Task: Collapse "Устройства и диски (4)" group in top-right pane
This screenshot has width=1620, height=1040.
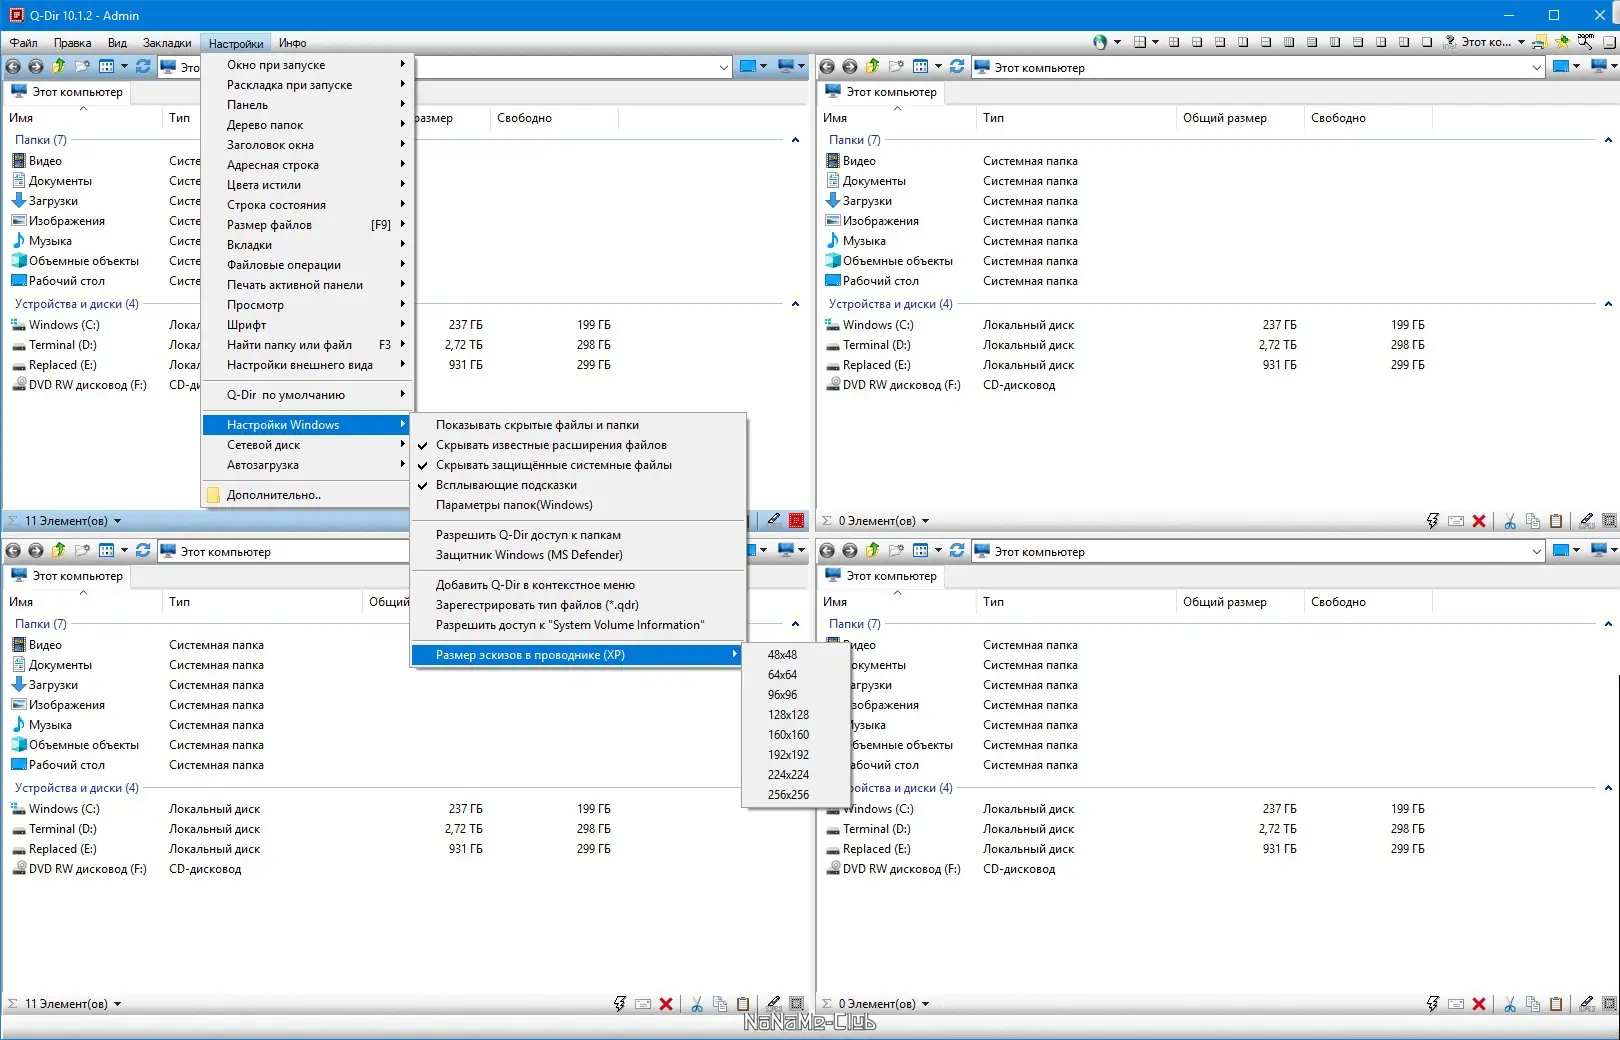Action: point(1608,304)
